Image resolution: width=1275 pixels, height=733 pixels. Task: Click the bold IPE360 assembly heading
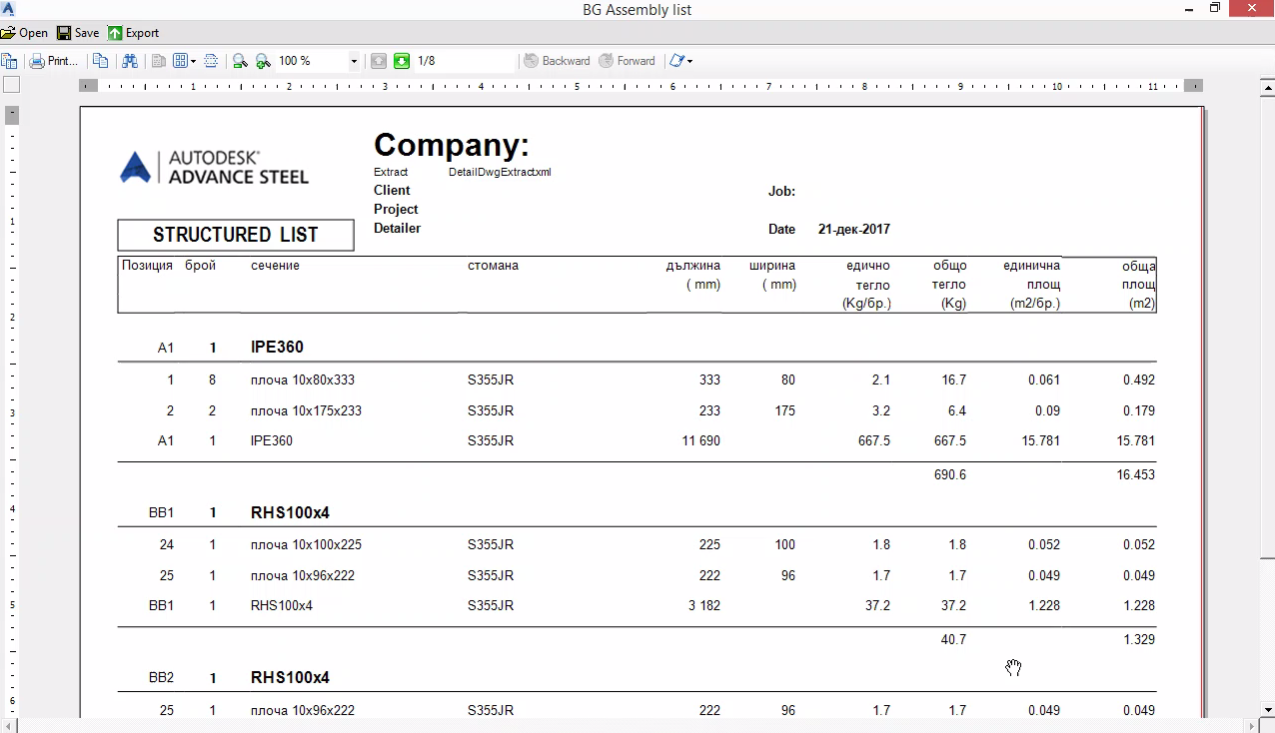[277, 348]
